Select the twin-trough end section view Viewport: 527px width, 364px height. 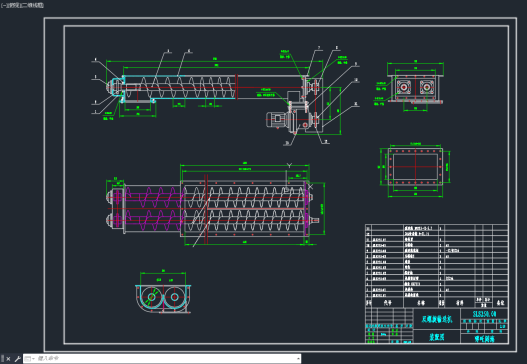tap(163, 298)
